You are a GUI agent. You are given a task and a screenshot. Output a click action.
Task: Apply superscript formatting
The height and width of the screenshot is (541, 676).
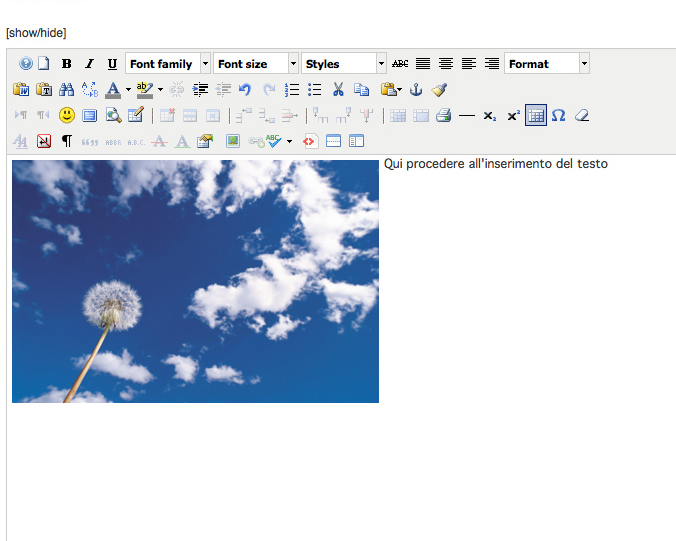(513, 115)
